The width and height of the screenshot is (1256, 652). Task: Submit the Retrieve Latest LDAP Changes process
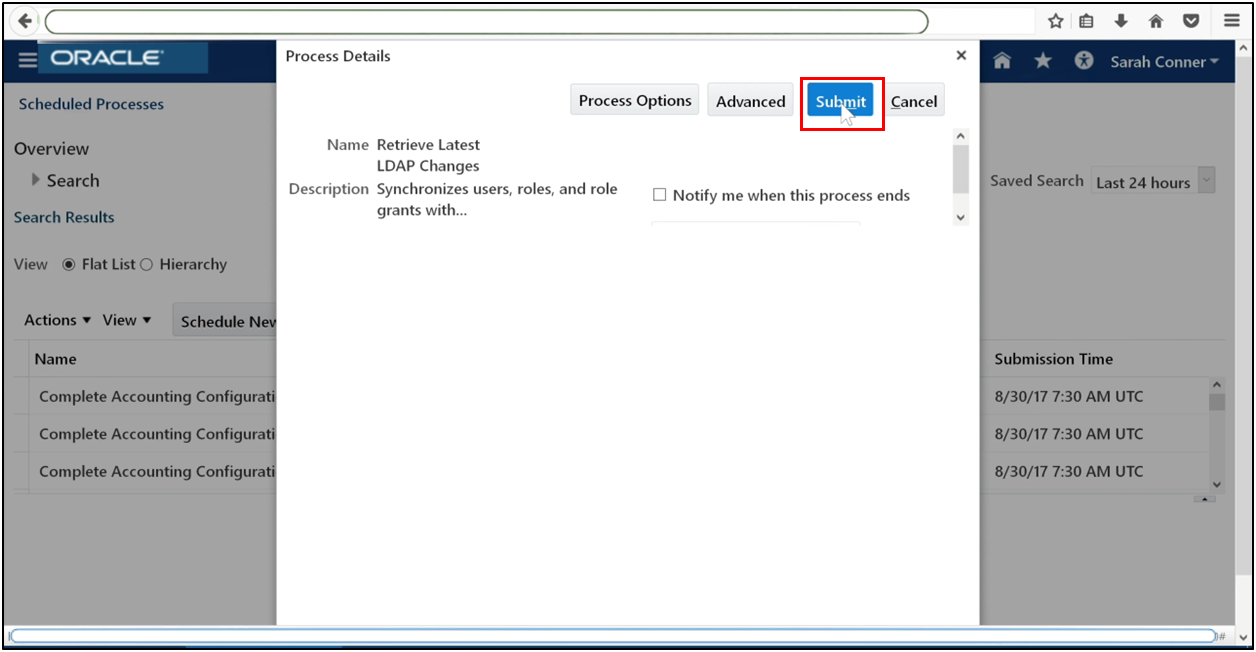[x=841, y=100]
